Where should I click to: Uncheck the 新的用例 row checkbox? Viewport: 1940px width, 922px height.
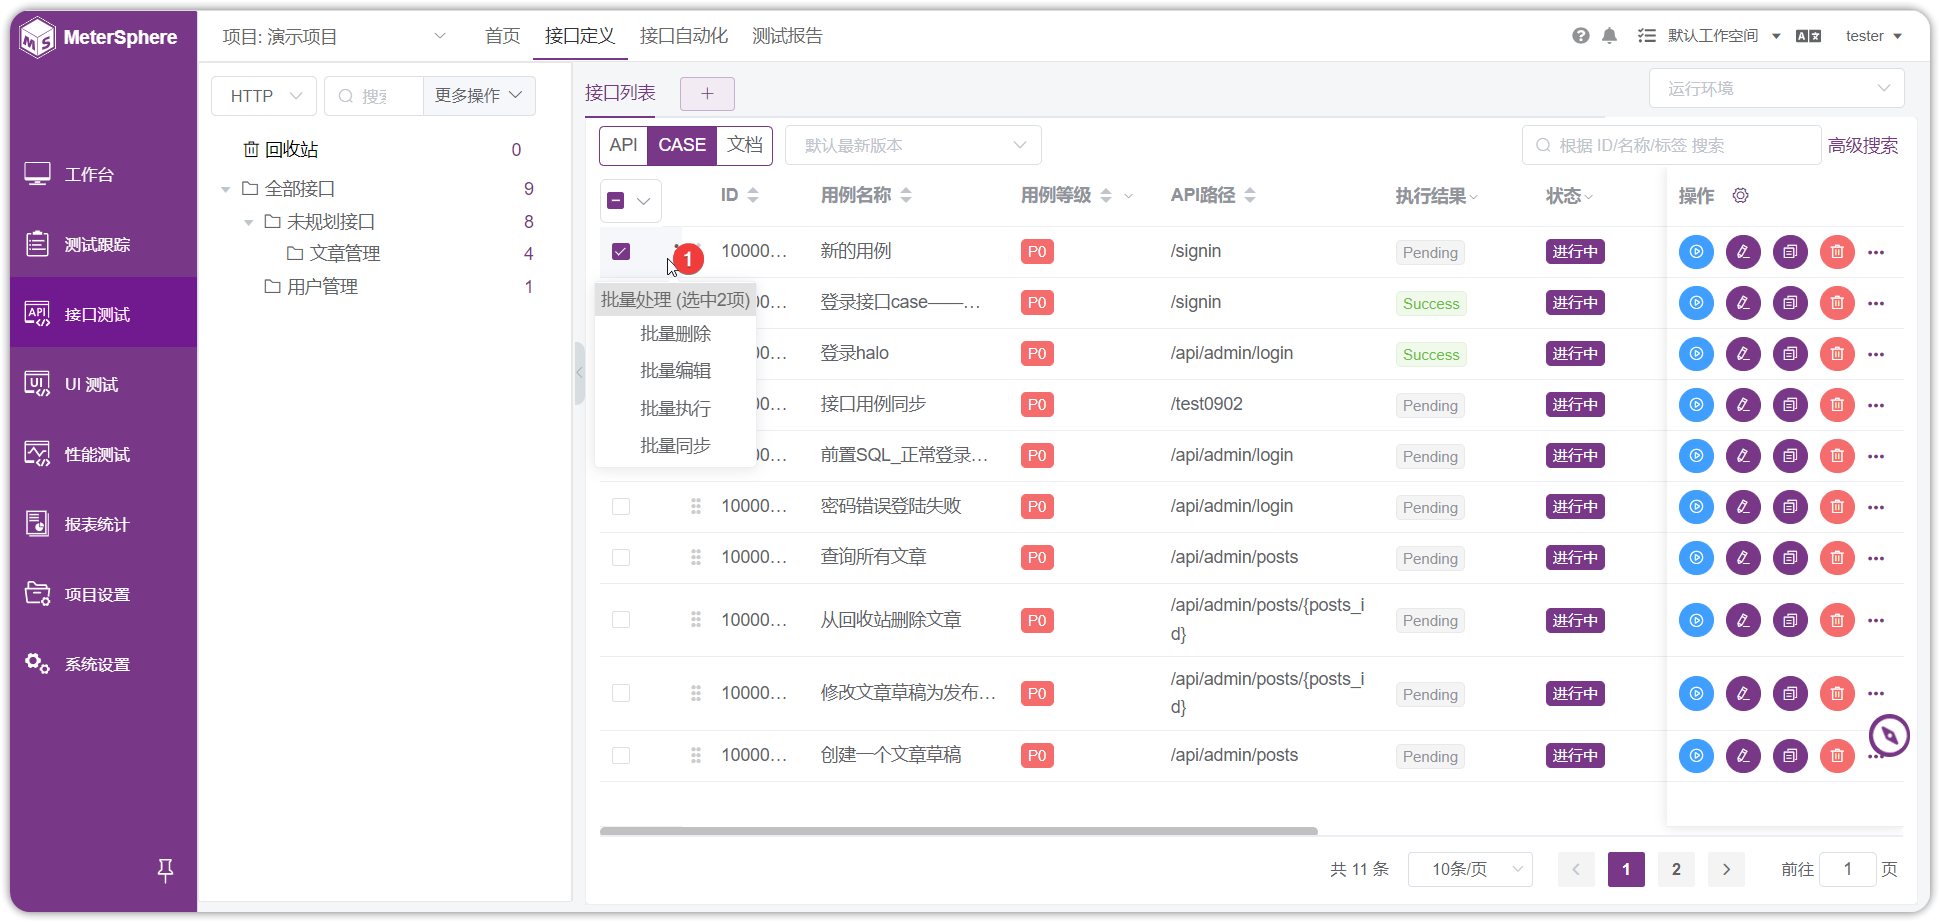tap(621, 251)
